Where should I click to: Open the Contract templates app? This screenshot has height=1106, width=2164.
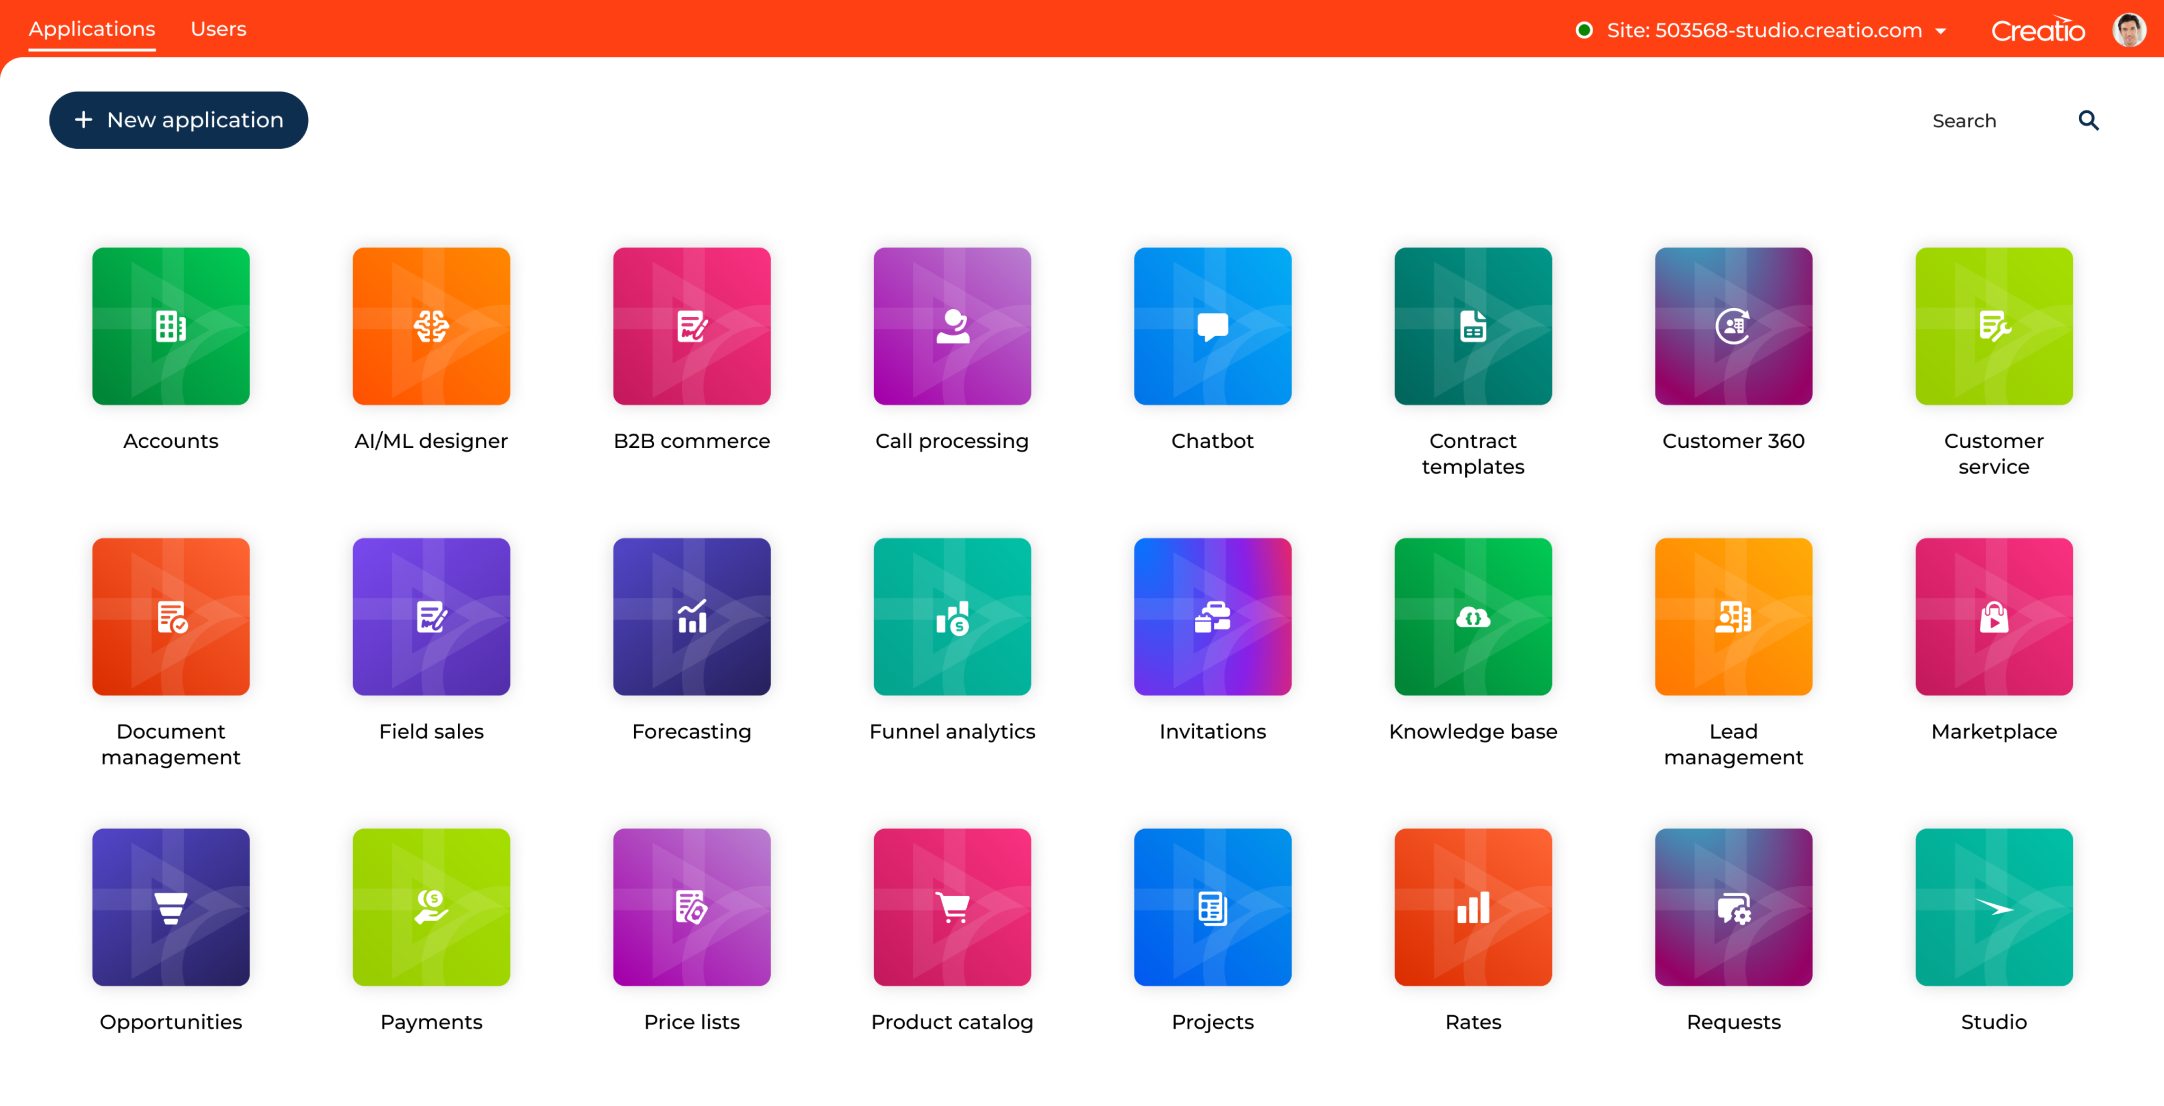point(1473,326)
